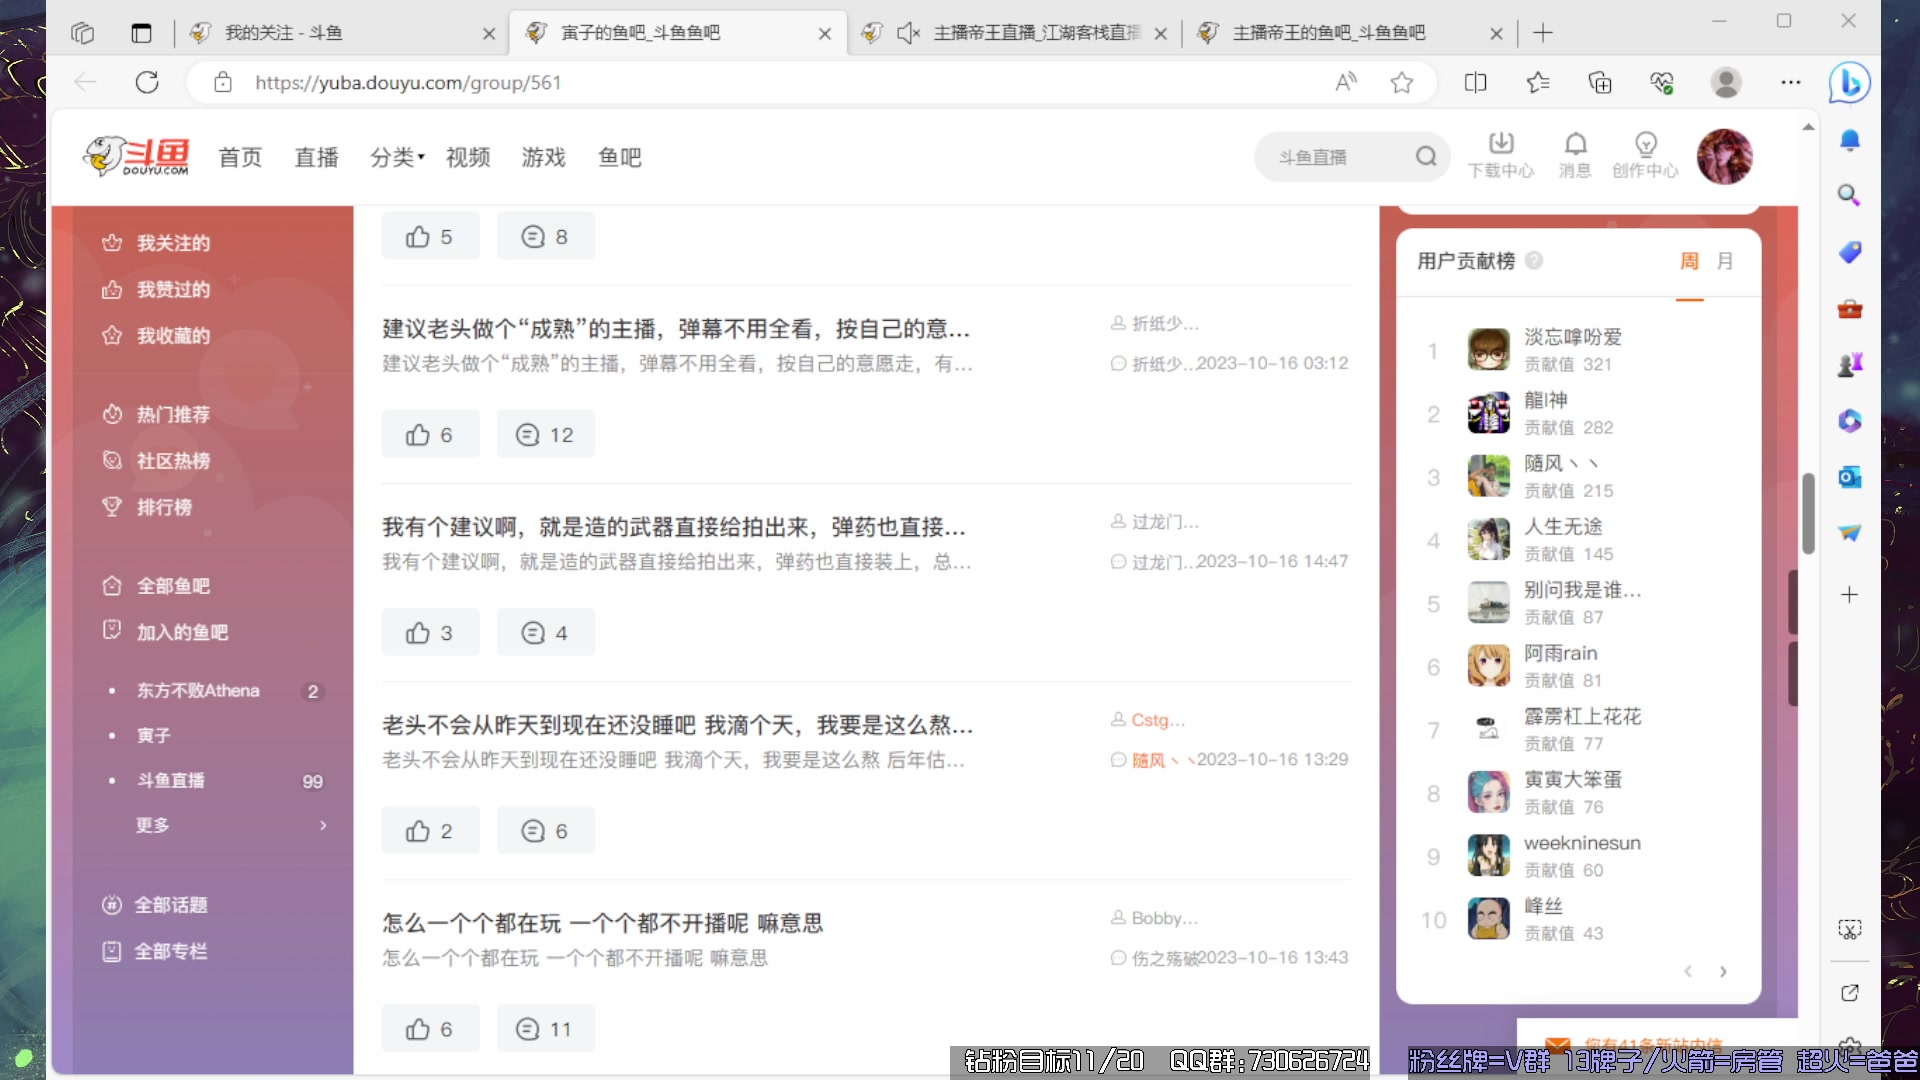Open Bing Copilot in the browser sidebar
Screen dimensions: 1920x1080
1849,83
